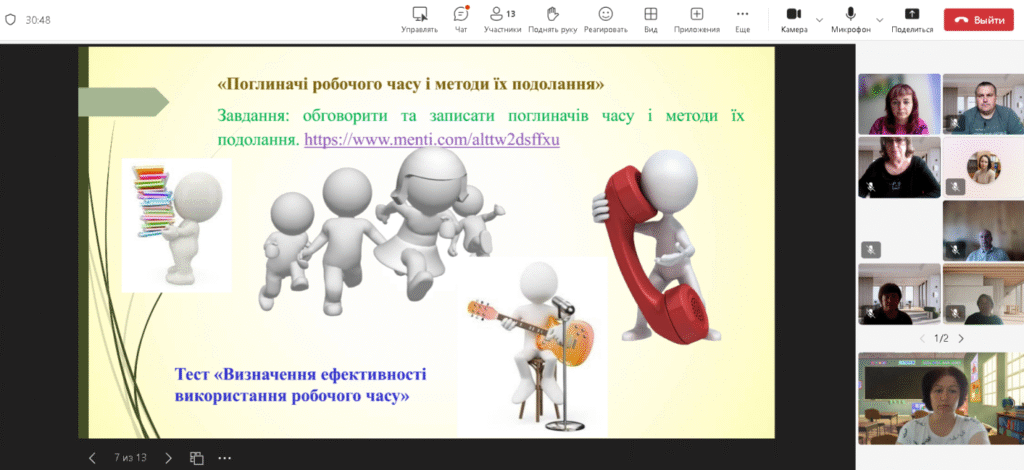Go to previous slide arrow

point(92,458)
